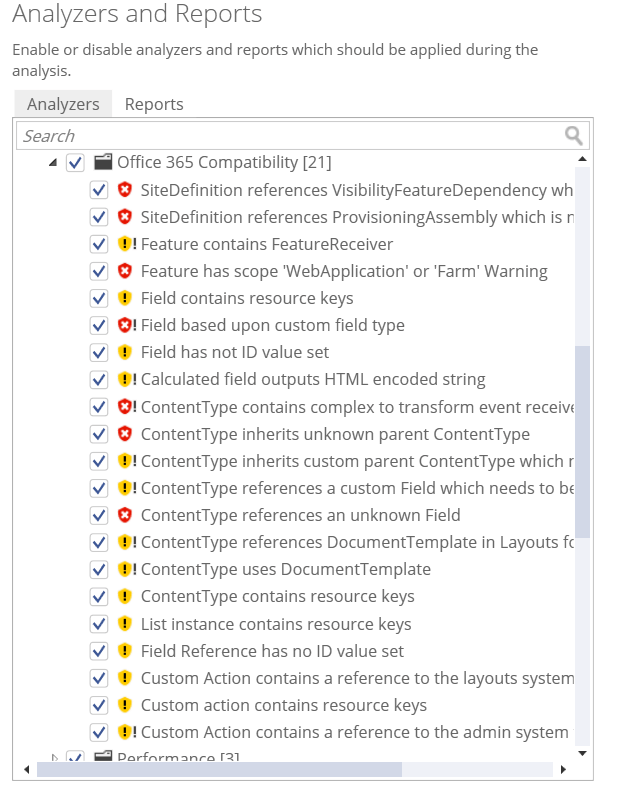Viewport: 623px width, 790px height.
Task: Uncheck 'ContentType inherits unknown parent ContentType' checkbox
Action: pyautogui.click(x=99, y=434)
